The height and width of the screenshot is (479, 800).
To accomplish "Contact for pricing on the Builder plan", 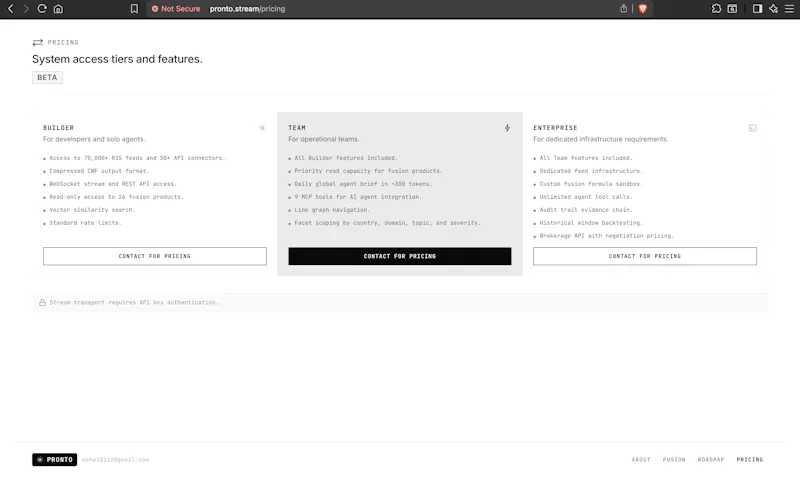I will coord(155,256).
